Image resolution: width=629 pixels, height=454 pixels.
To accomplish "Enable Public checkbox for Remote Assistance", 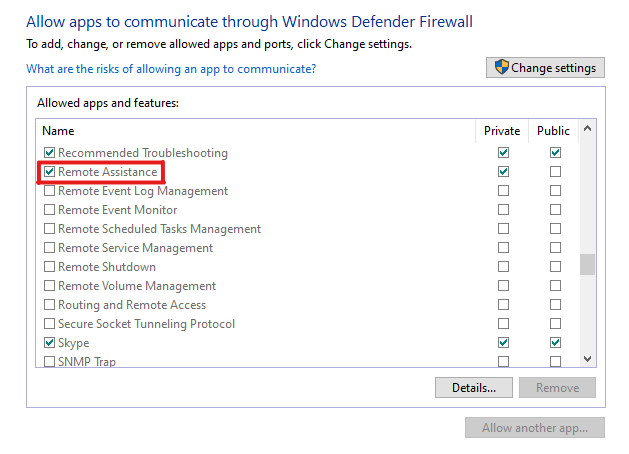I will (555, 172).
